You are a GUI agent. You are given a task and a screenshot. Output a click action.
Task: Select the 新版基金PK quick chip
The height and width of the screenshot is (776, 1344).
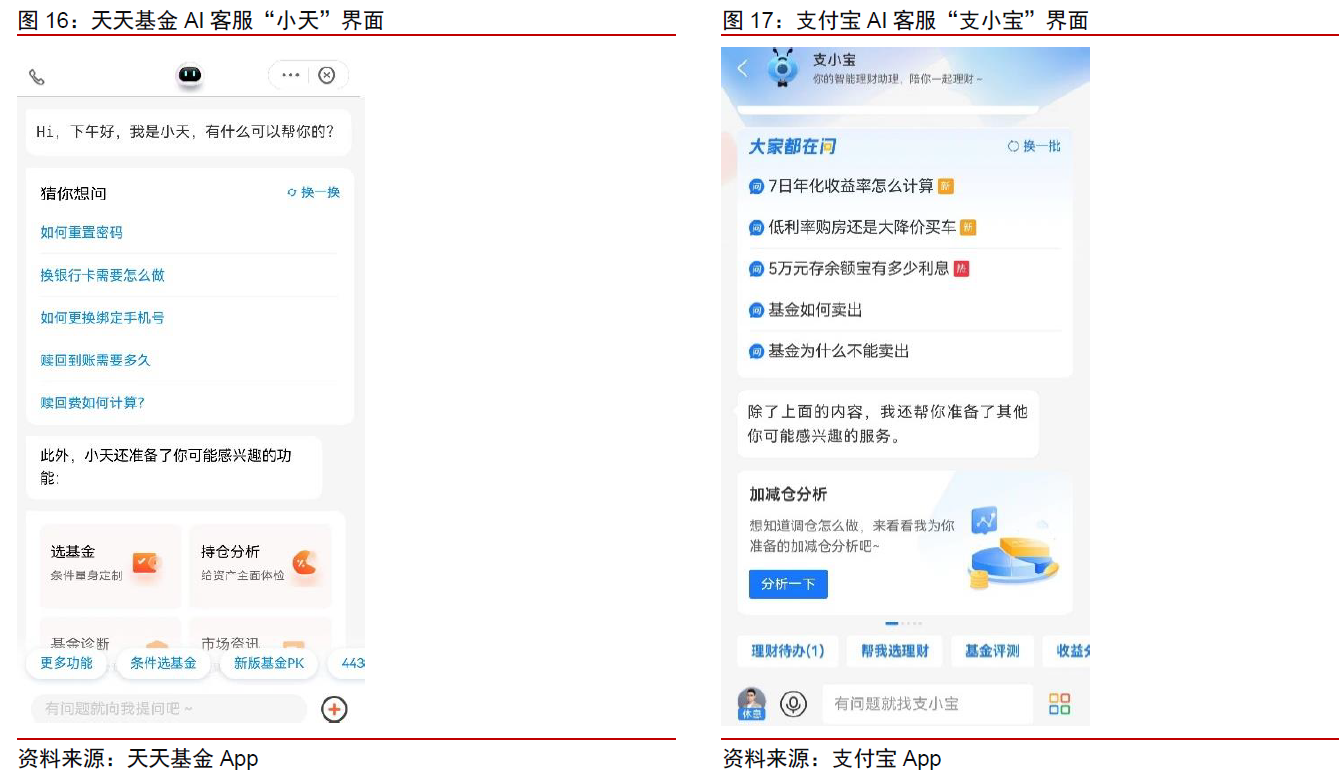coord(269,663)
